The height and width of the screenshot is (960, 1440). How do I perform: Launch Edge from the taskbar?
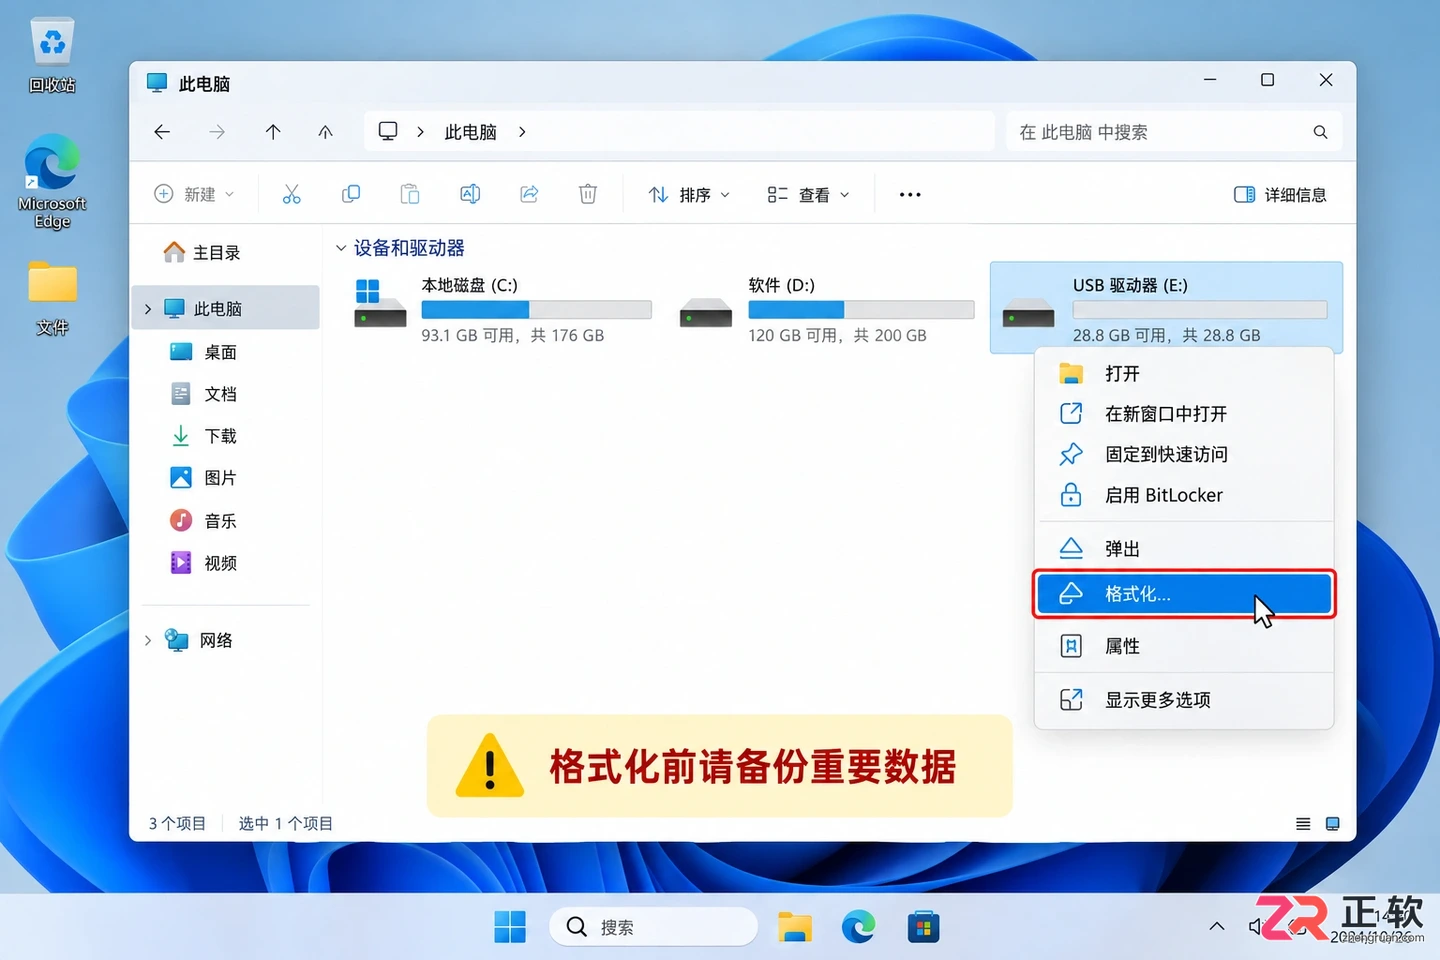858,927
